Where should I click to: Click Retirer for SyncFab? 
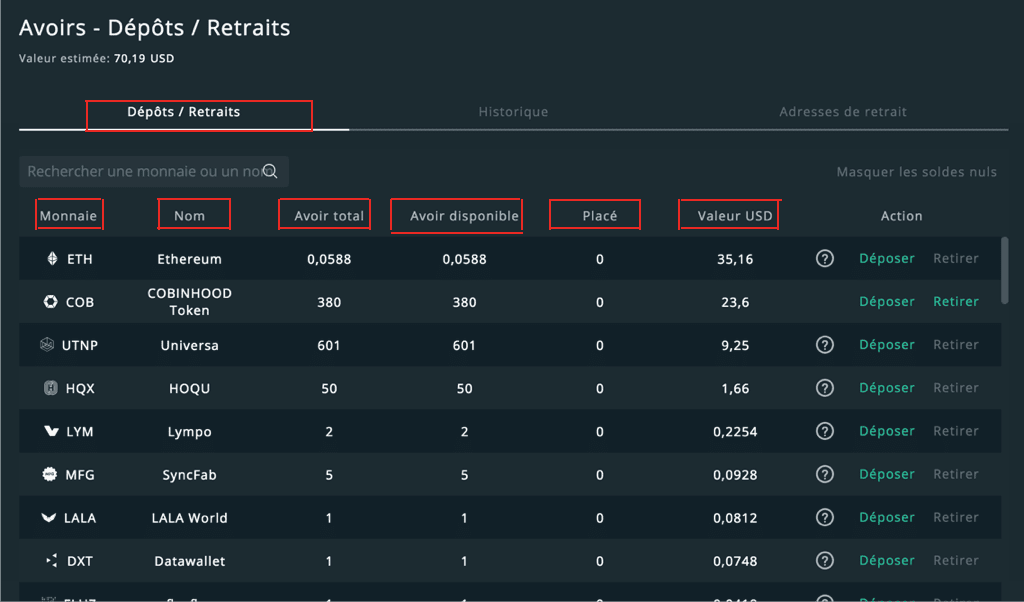click(x=956, y=474)
